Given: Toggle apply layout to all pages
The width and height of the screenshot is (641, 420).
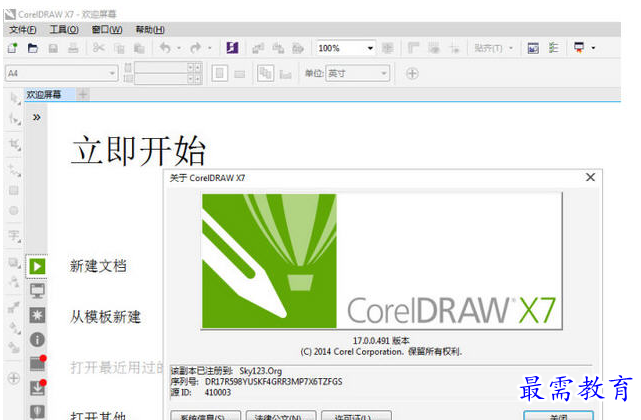Looking at the screenshot, I should [265, 74].
